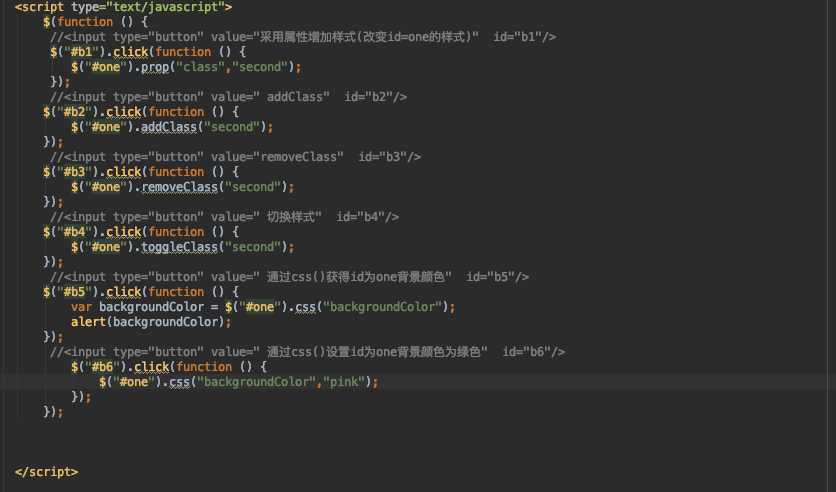Click the $("#b2").click(function line

pos(141,112)
